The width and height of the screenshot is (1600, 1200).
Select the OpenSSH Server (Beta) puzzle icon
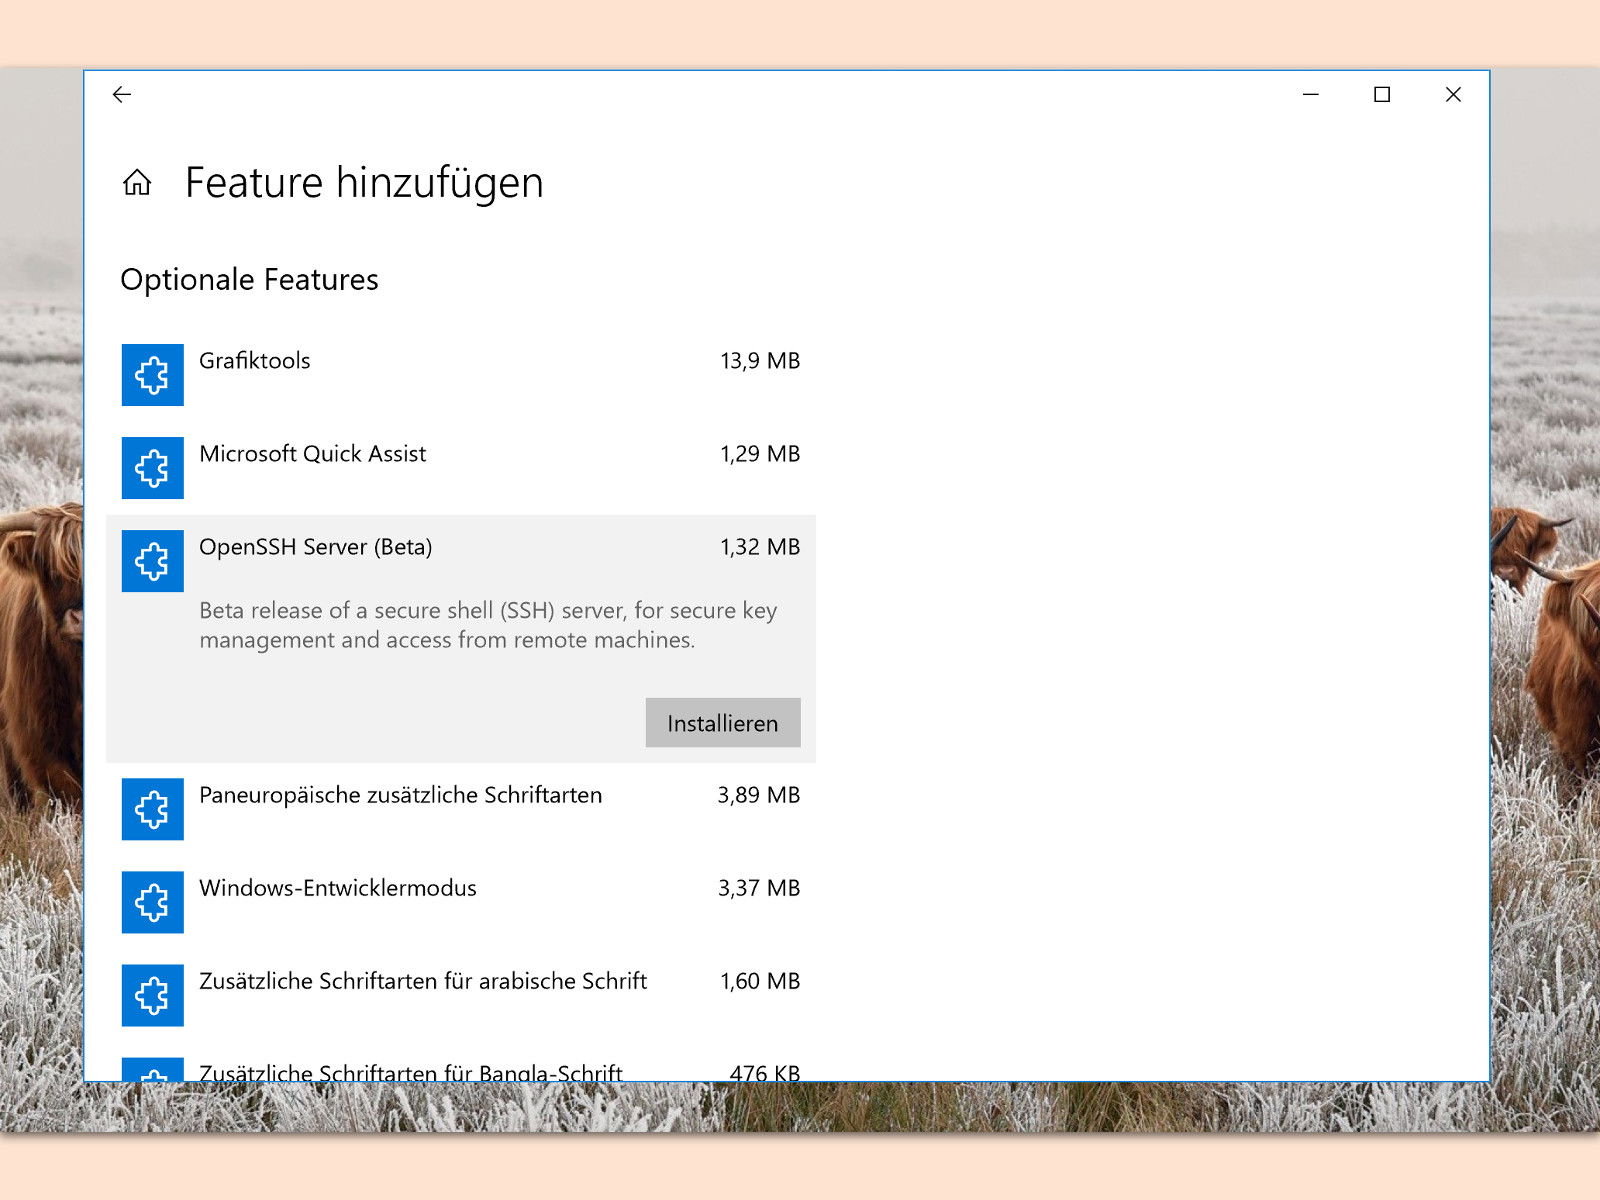click(x=153, y=561)
